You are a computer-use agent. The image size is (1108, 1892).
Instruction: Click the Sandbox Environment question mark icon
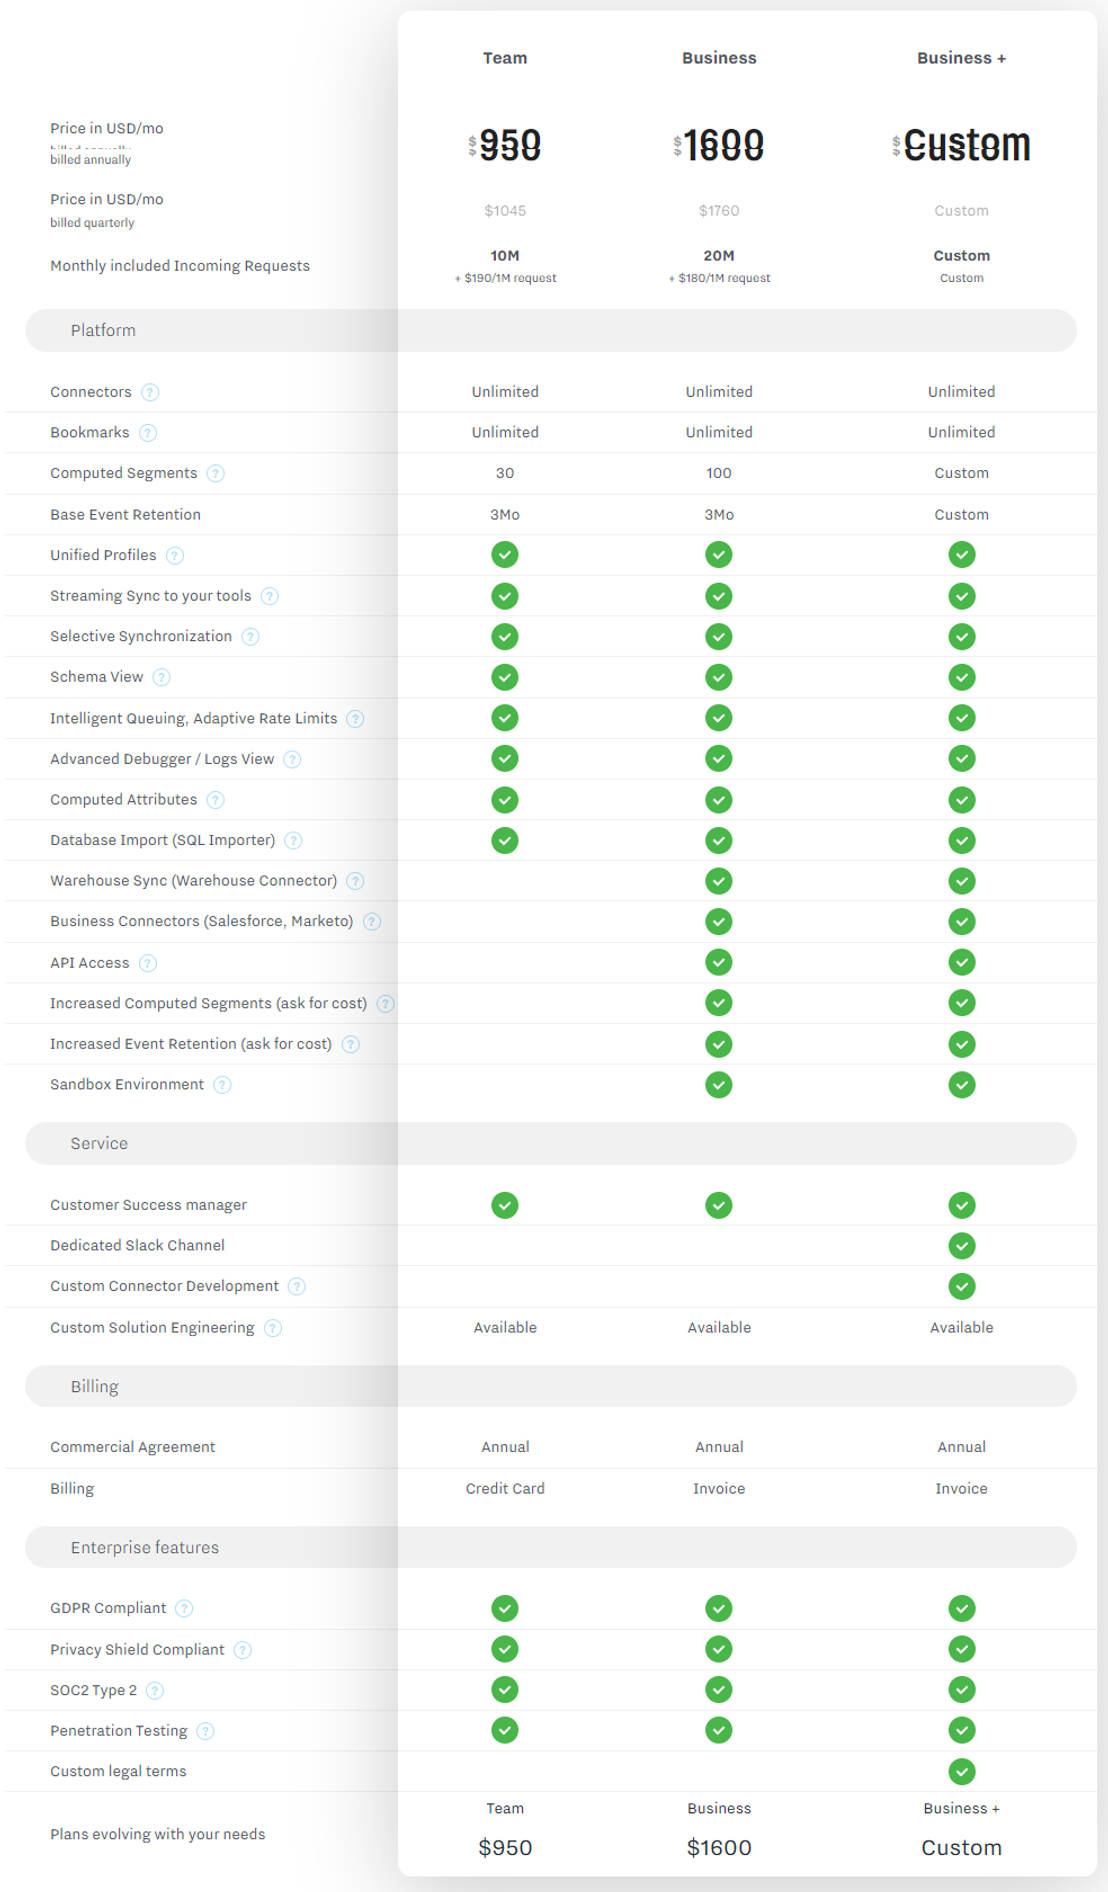[222, 1085]
